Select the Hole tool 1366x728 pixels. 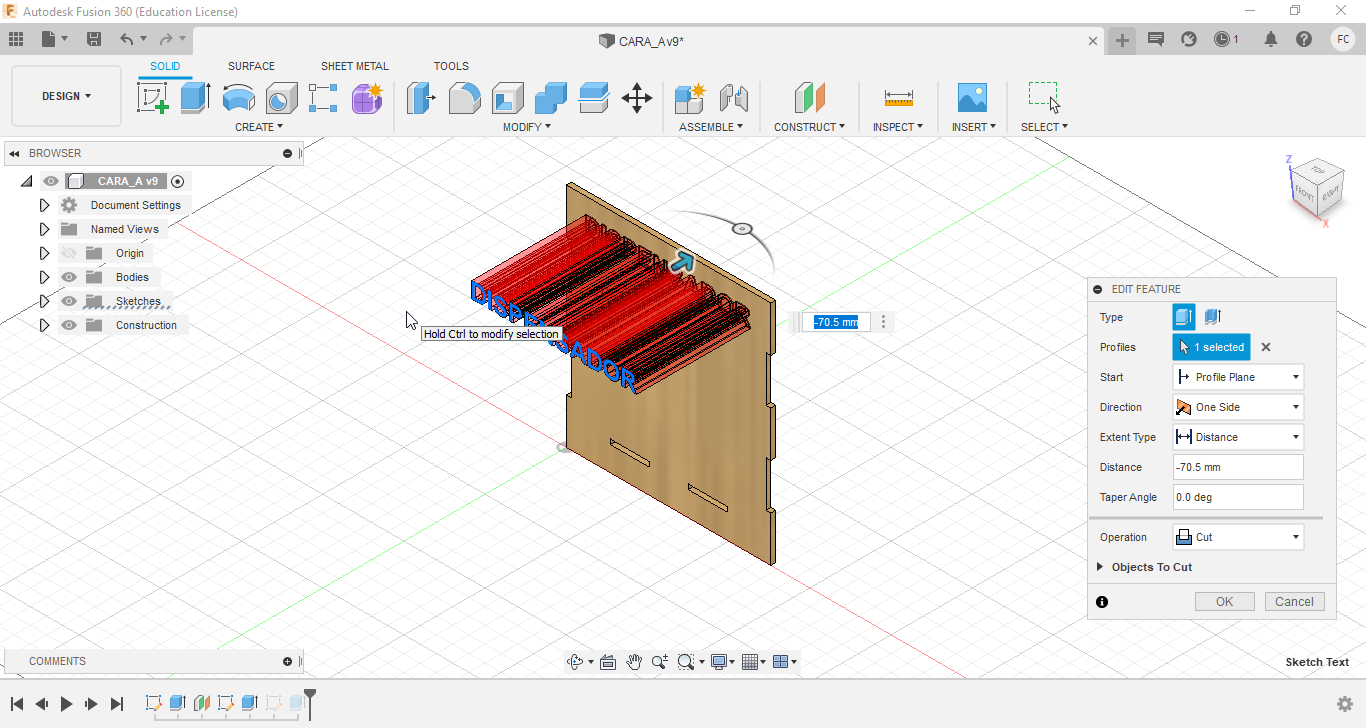281,98
